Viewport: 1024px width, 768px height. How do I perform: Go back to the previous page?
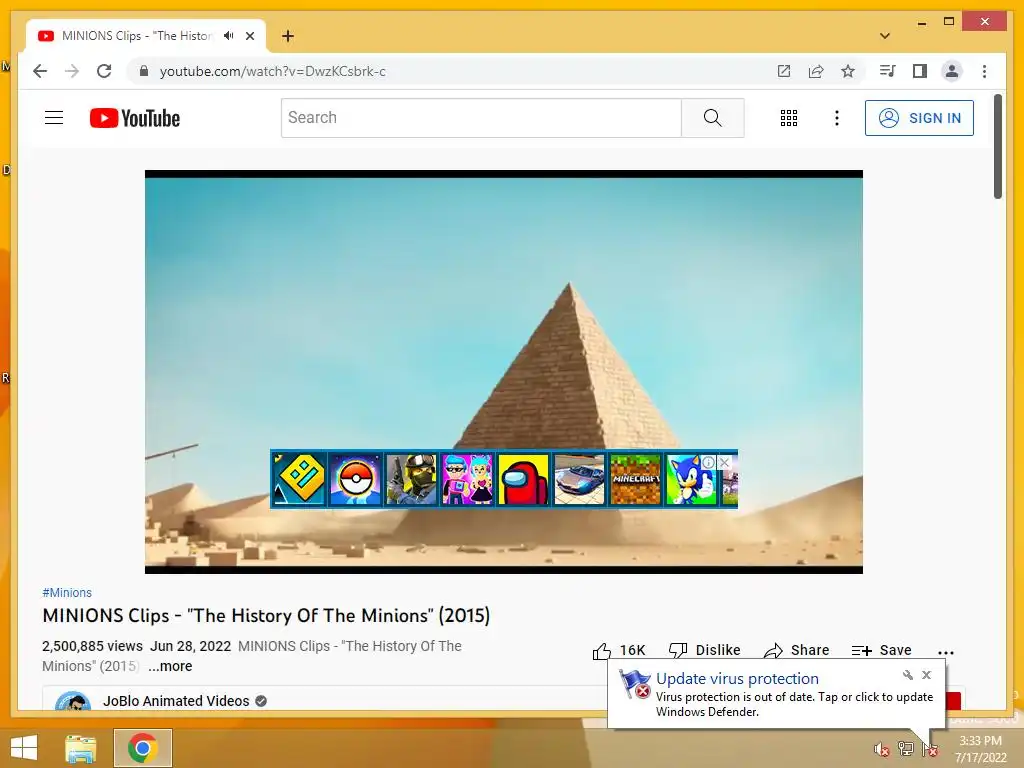click(40, 71)
